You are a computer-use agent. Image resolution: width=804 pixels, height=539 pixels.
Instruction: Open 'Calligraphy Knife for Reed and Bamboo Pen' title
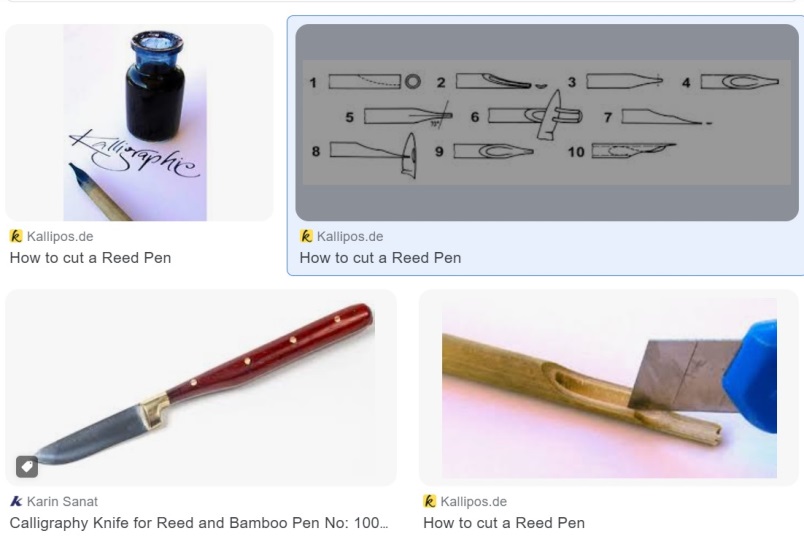pos(199,523)
